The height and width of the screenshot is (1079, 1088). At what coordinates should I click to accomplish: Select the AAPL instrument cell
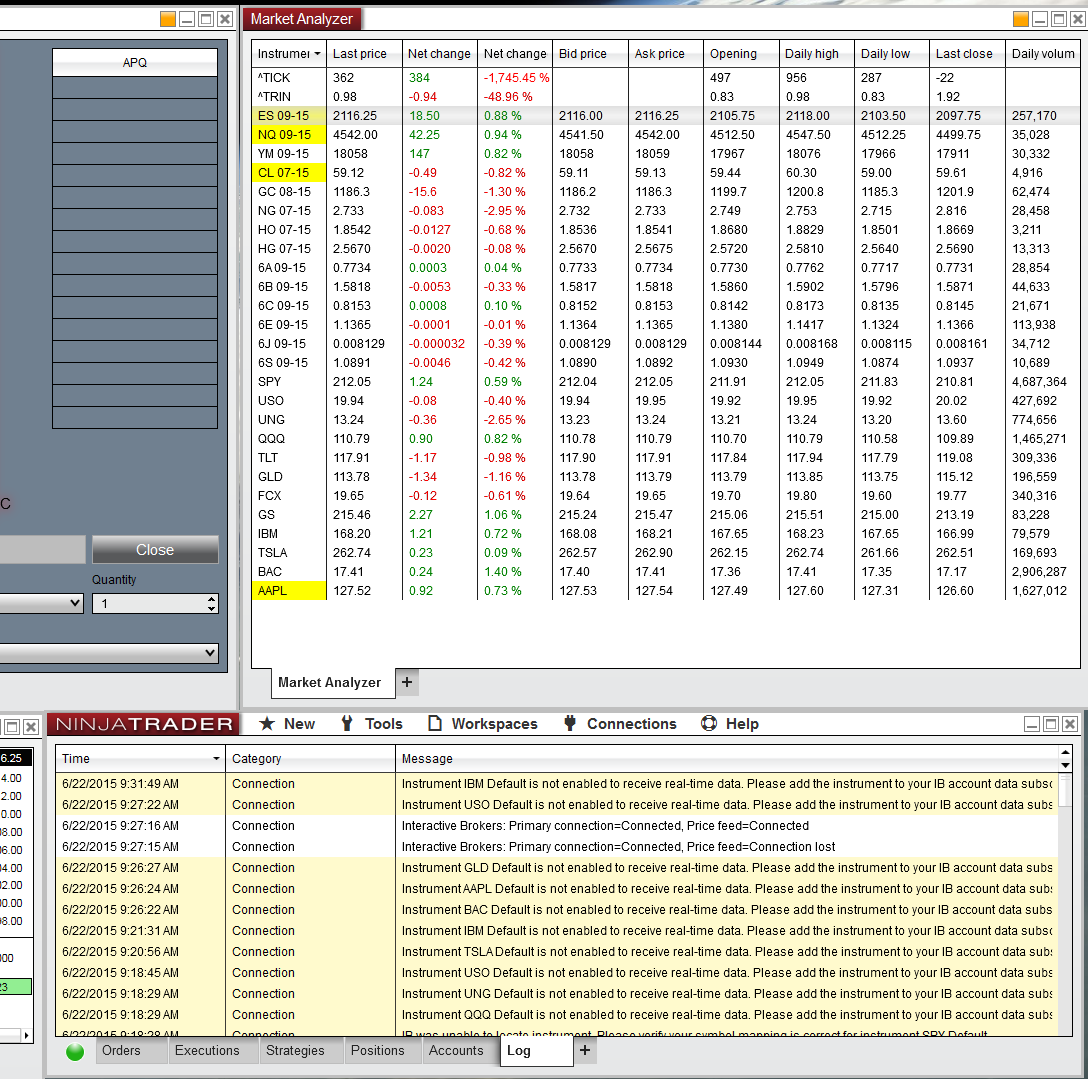pyautogui.click(x=289, y=591)
